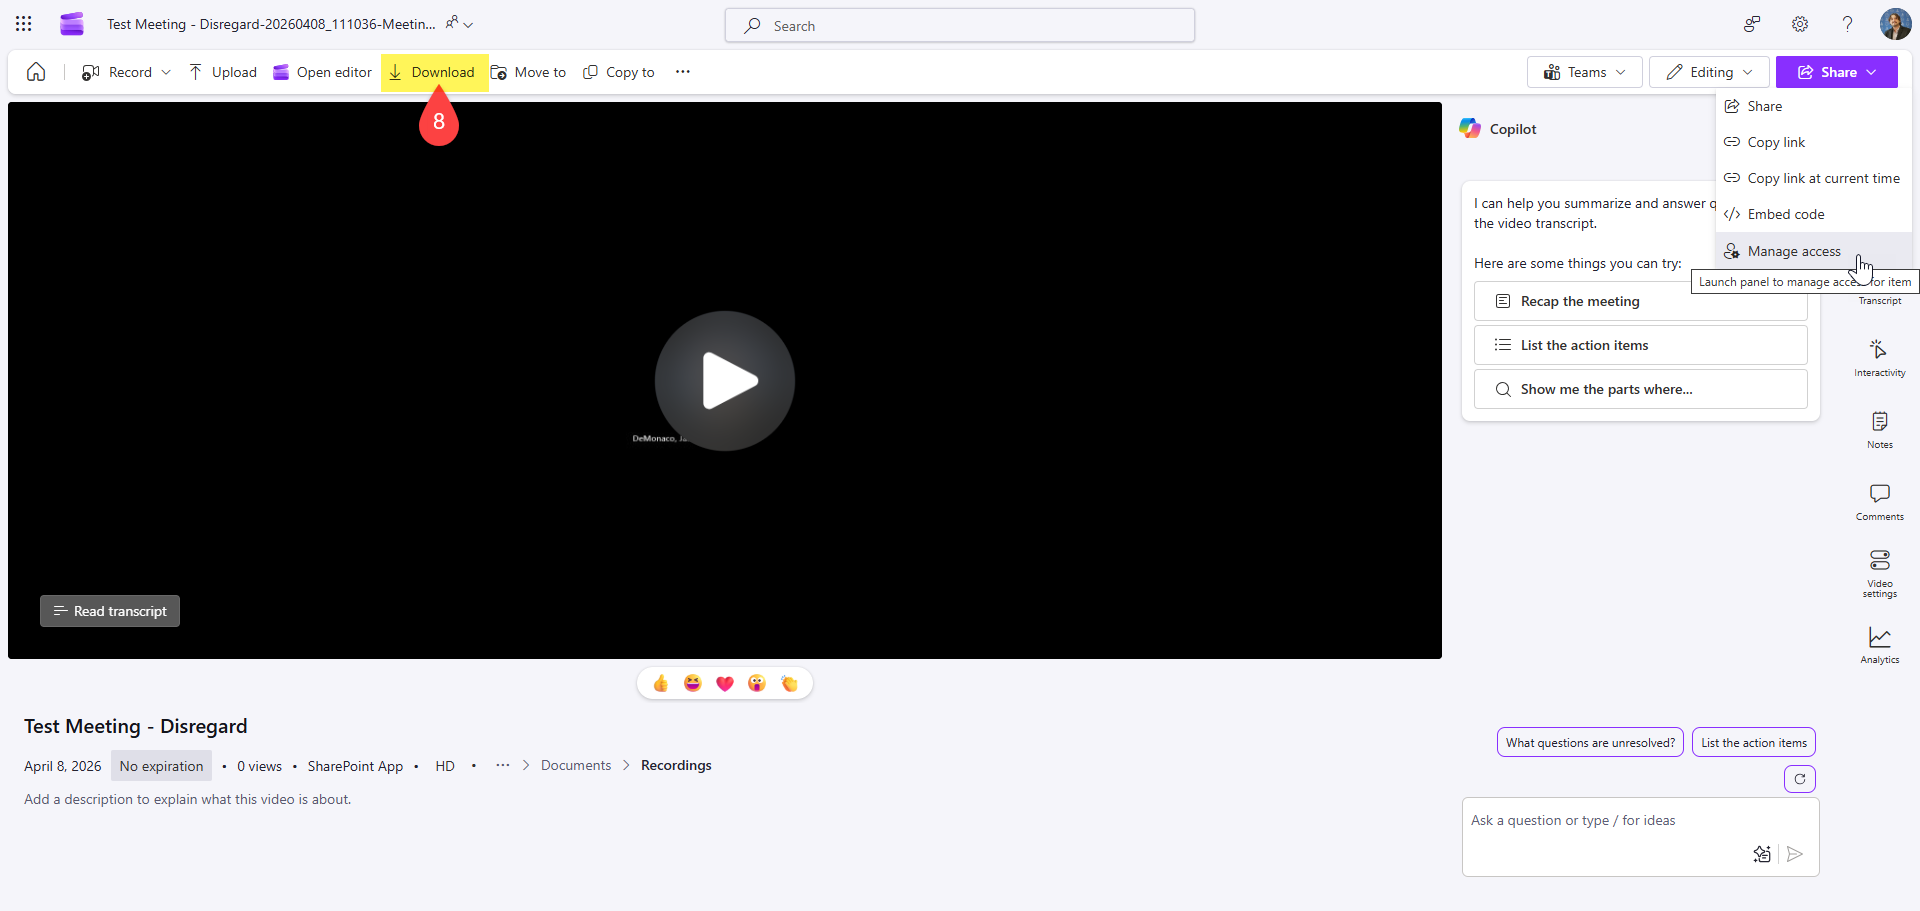This screenshot has width=1920, height=911.
Task: React with the red heart emoji
Action: point(725,683)
